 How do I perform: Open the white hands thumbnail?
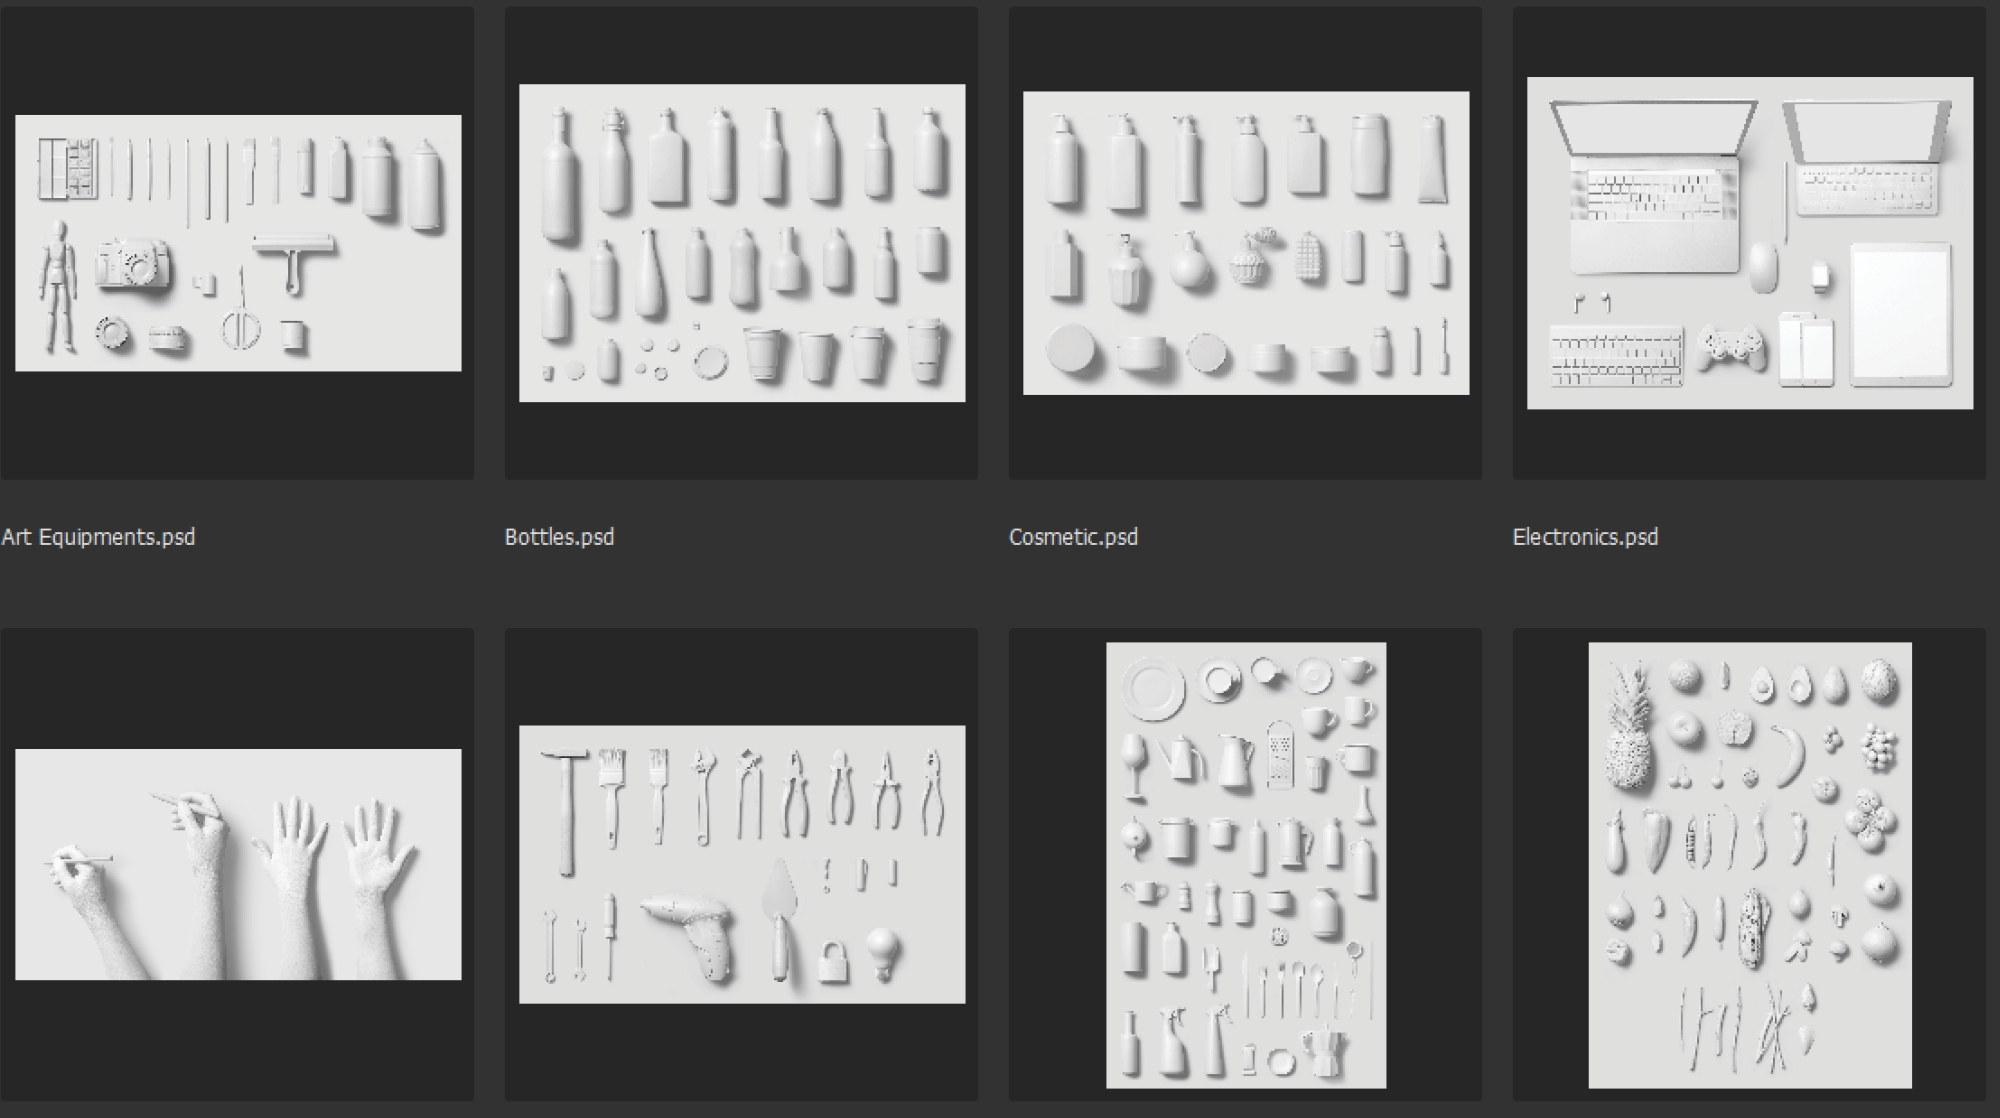238,864
